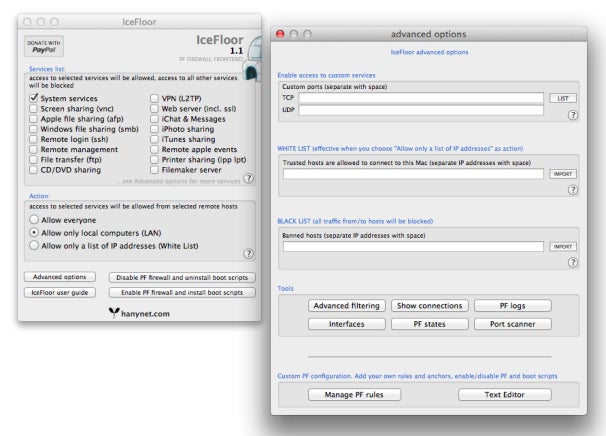Viewport: 606px width, 436px height.
Task: Focus the TCP custom ports field
Action: (421, 98)
